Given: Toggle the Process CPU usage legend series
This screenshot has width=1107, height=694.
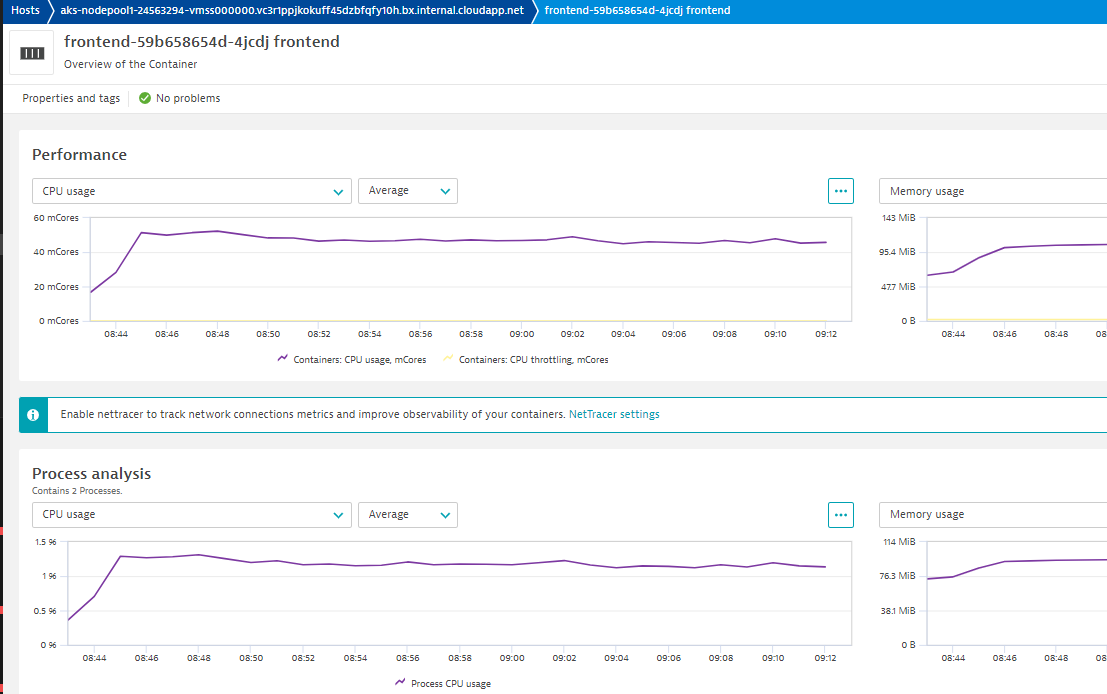Looking at the screenshot, I should click(450, 683).
